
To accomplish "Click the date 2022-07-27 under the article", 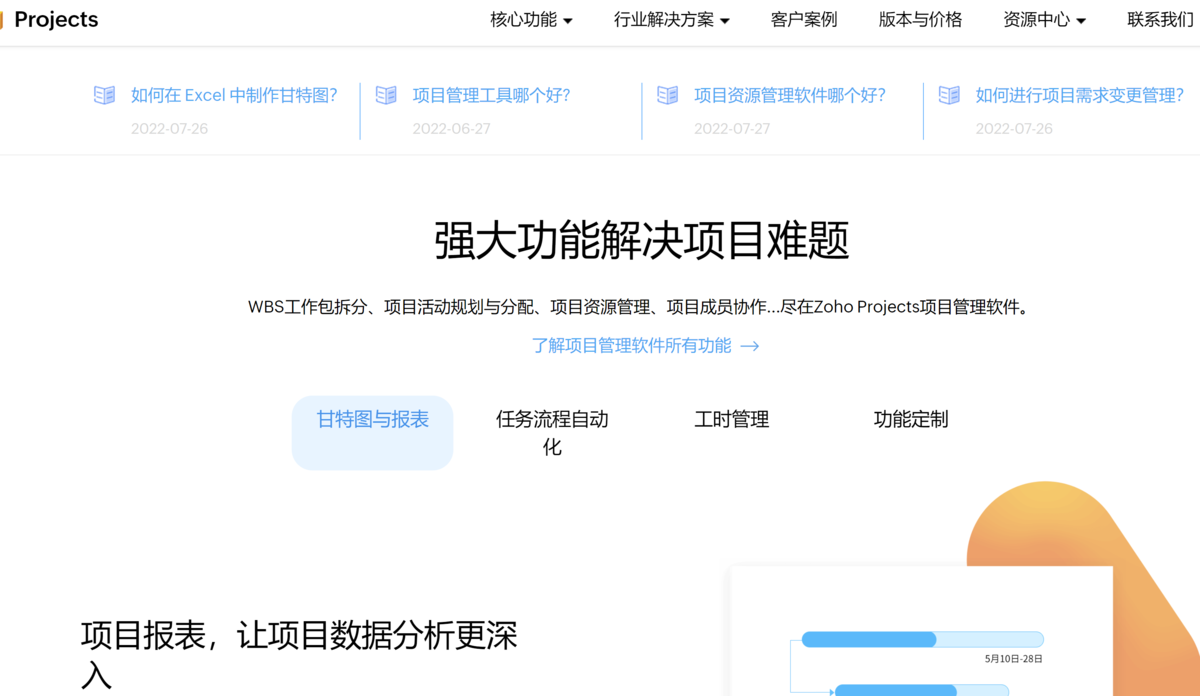I will pyautogui.click(x=732, y=129).
